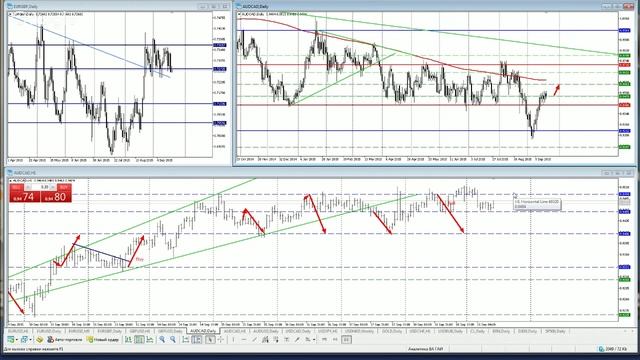
Task: Zoom out of the chart with magnifier minus
Action: click(173, 340)
